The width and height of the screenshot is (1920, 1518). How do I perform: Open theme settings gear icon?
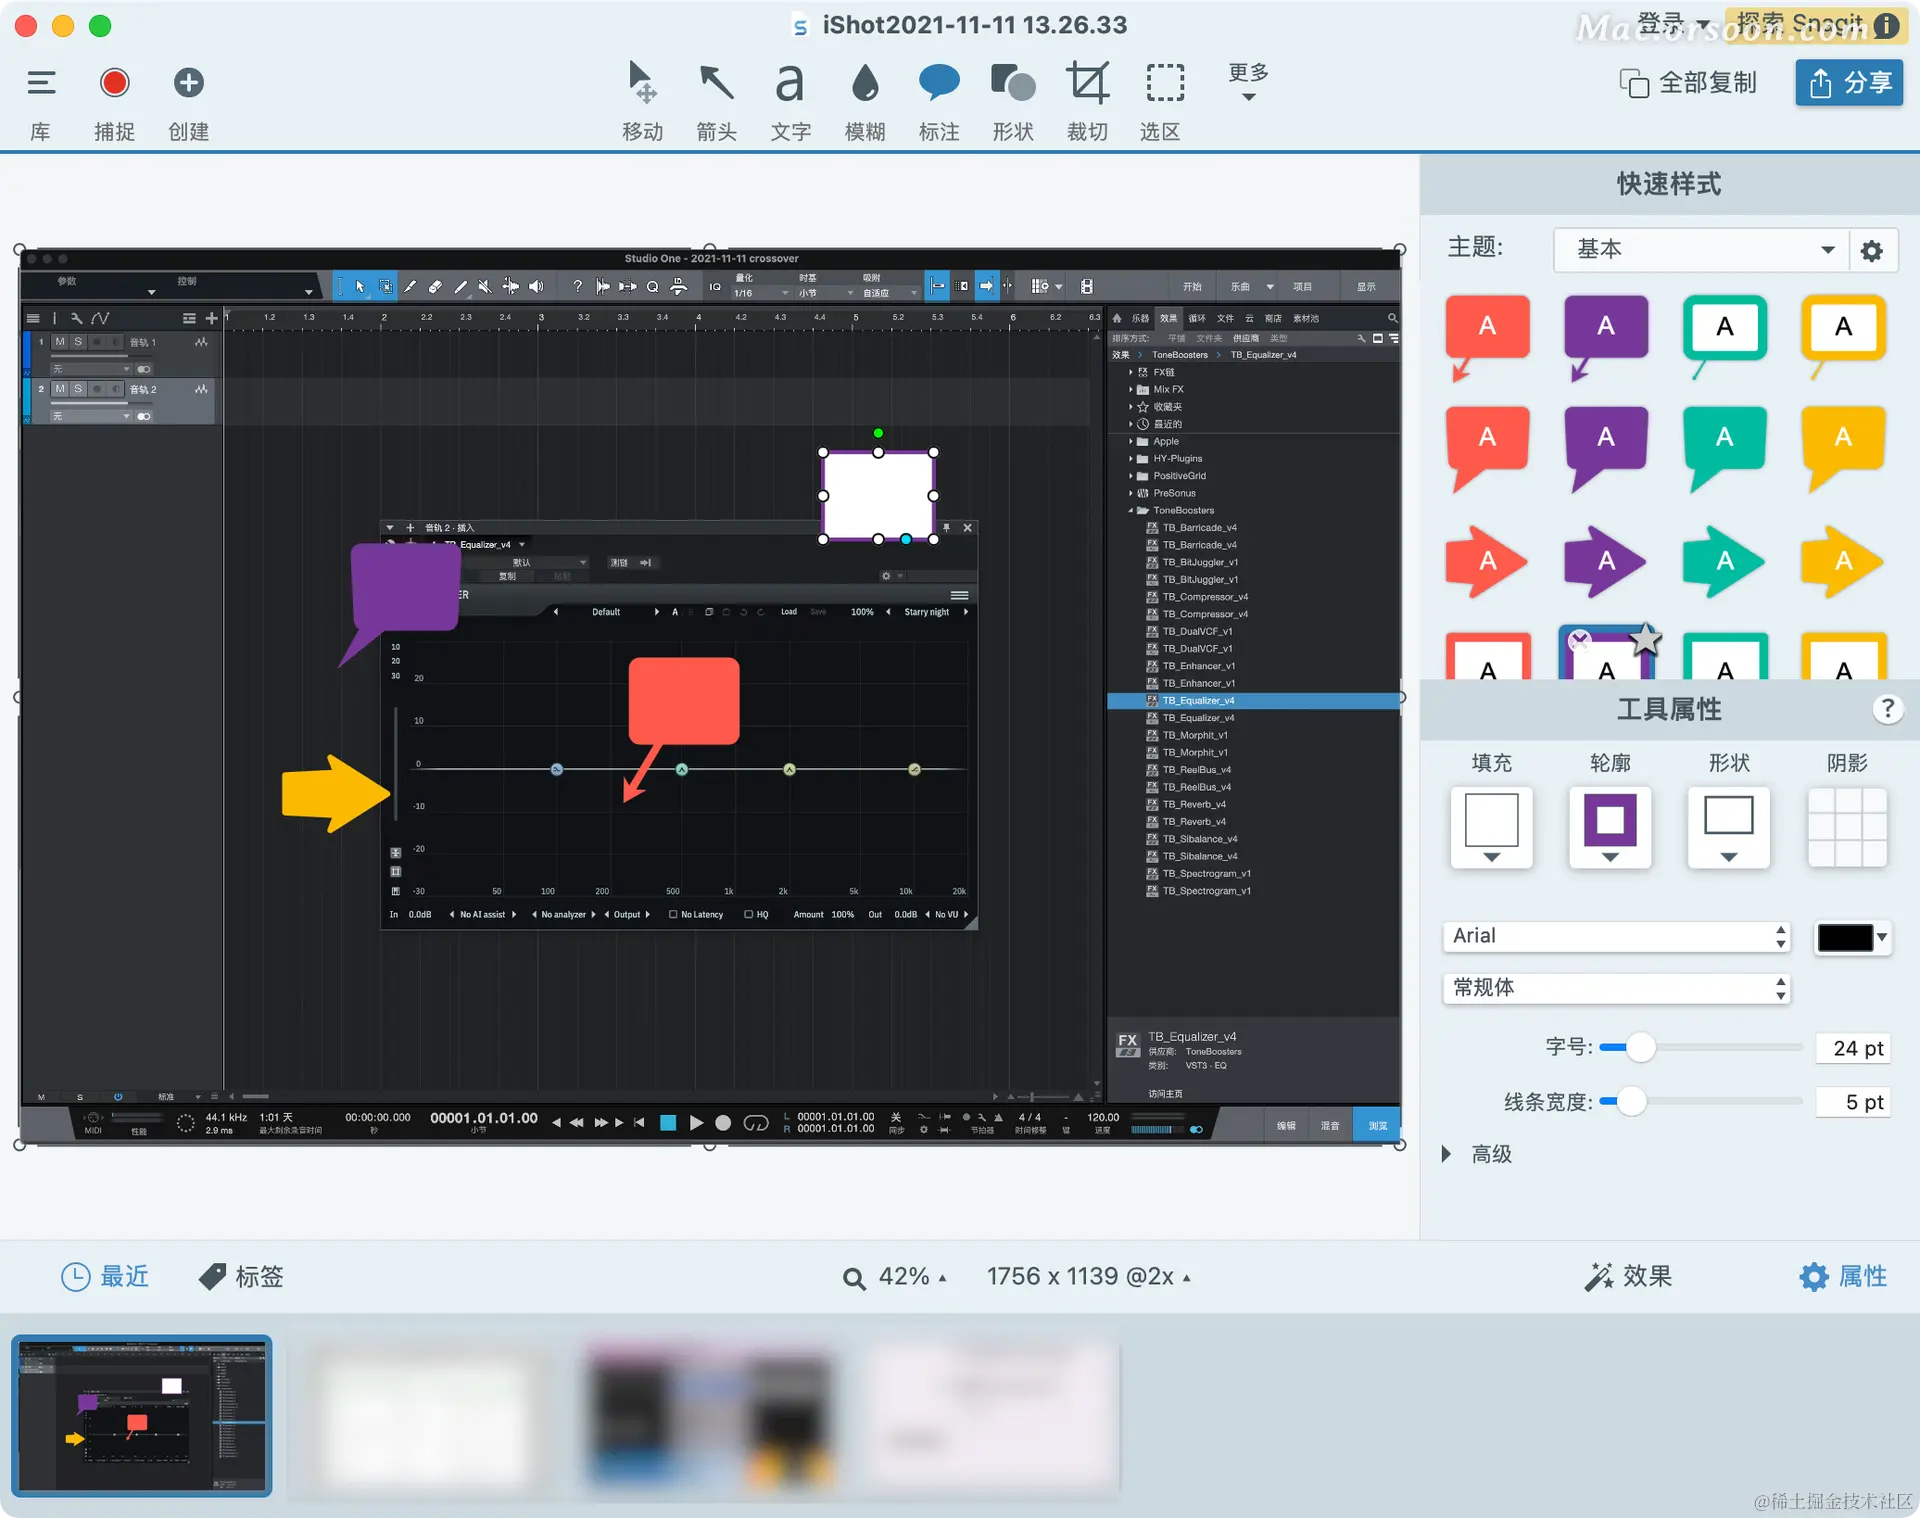(1872, 250)
